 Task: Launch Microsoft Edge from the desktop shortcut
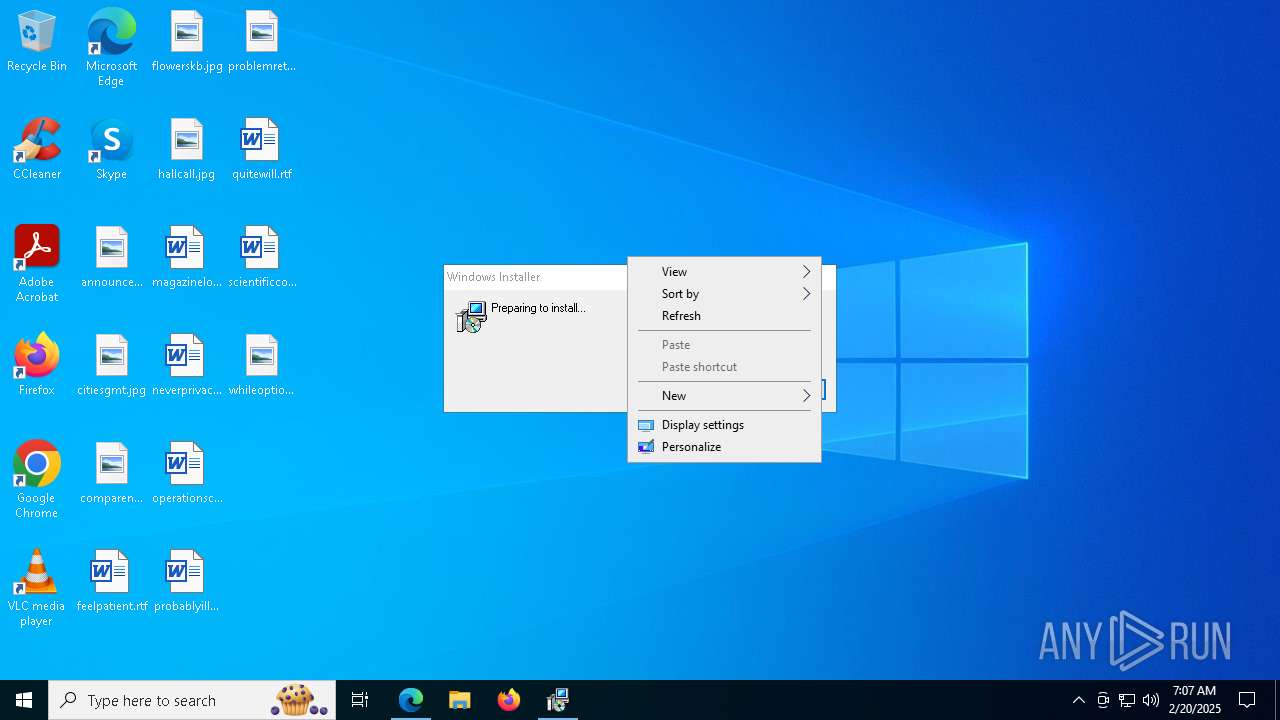111,48
